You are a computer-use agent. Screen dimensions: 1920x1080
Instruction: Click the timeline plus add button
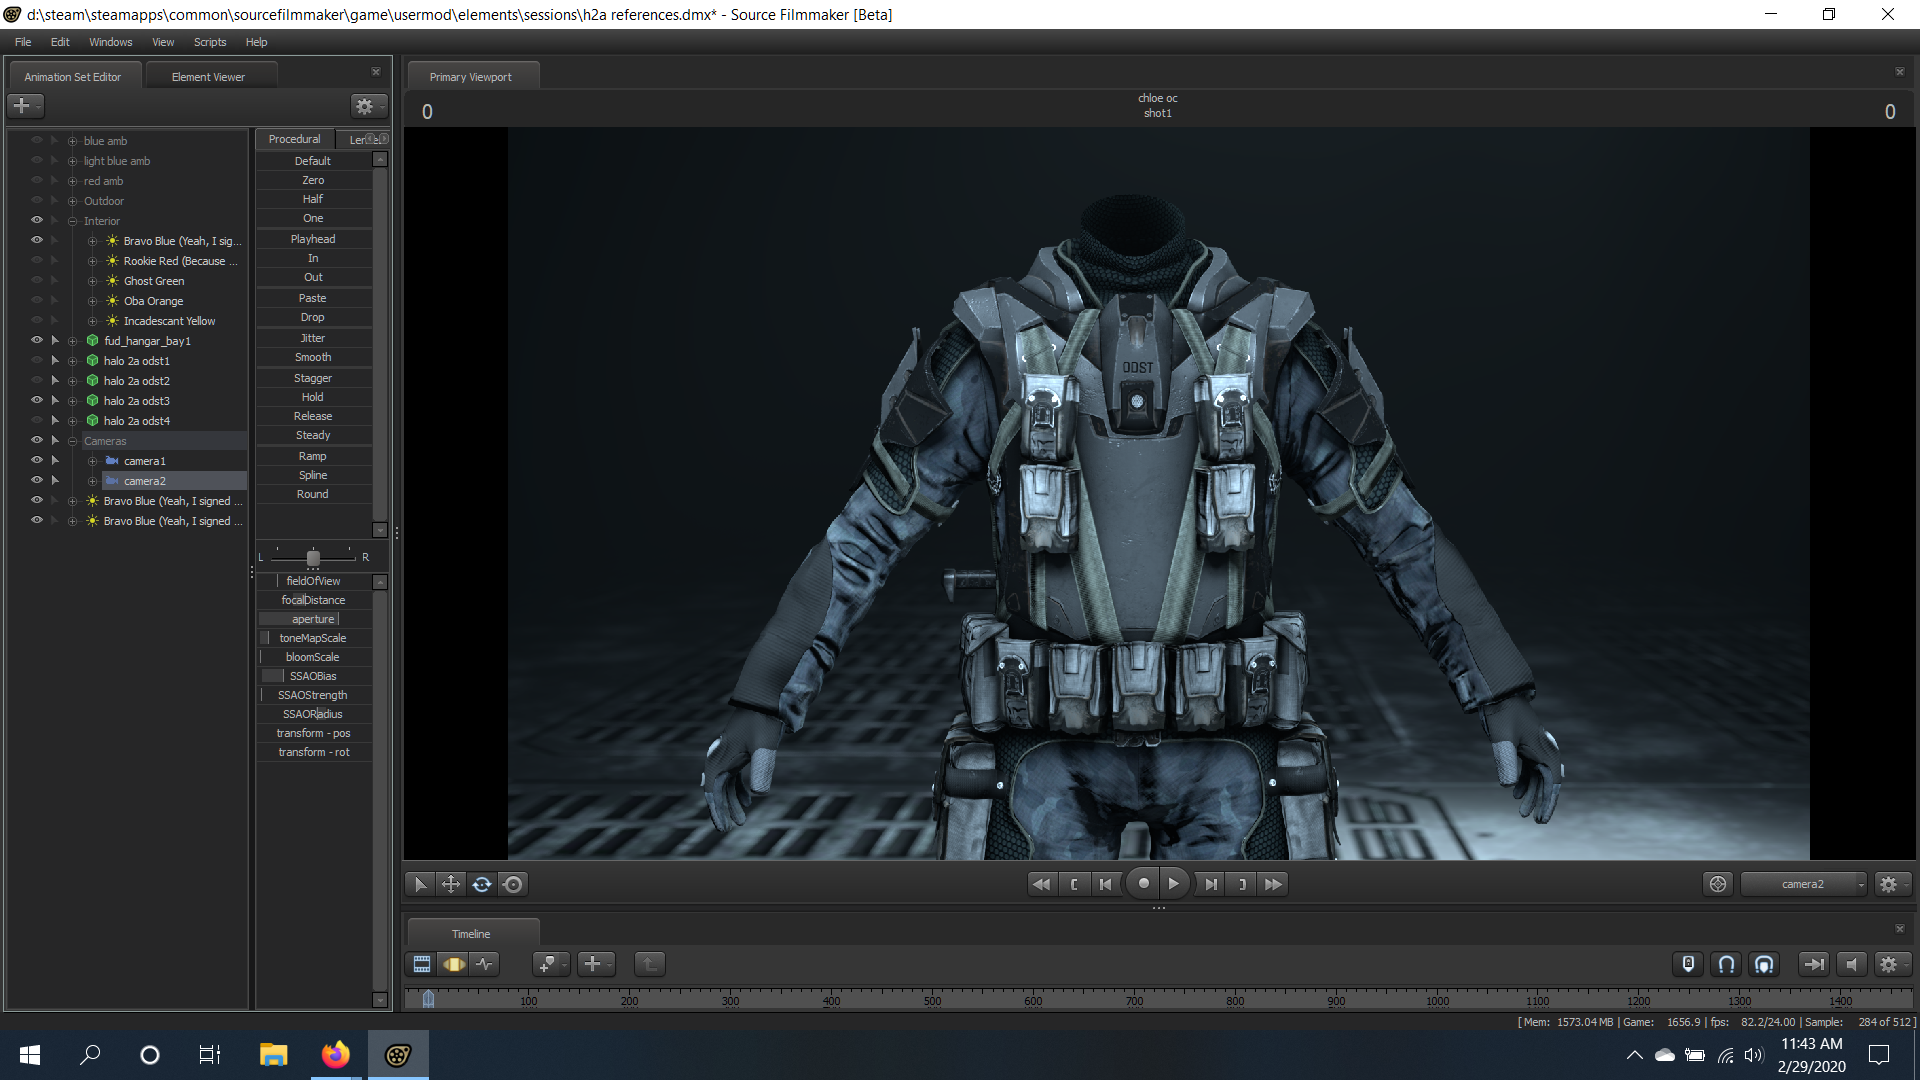click(x=596, y=964)
